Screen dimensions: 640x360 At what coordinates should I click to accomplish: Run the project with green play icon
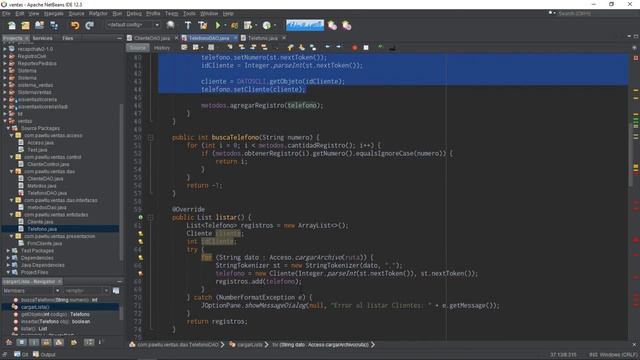pos(218,25)
